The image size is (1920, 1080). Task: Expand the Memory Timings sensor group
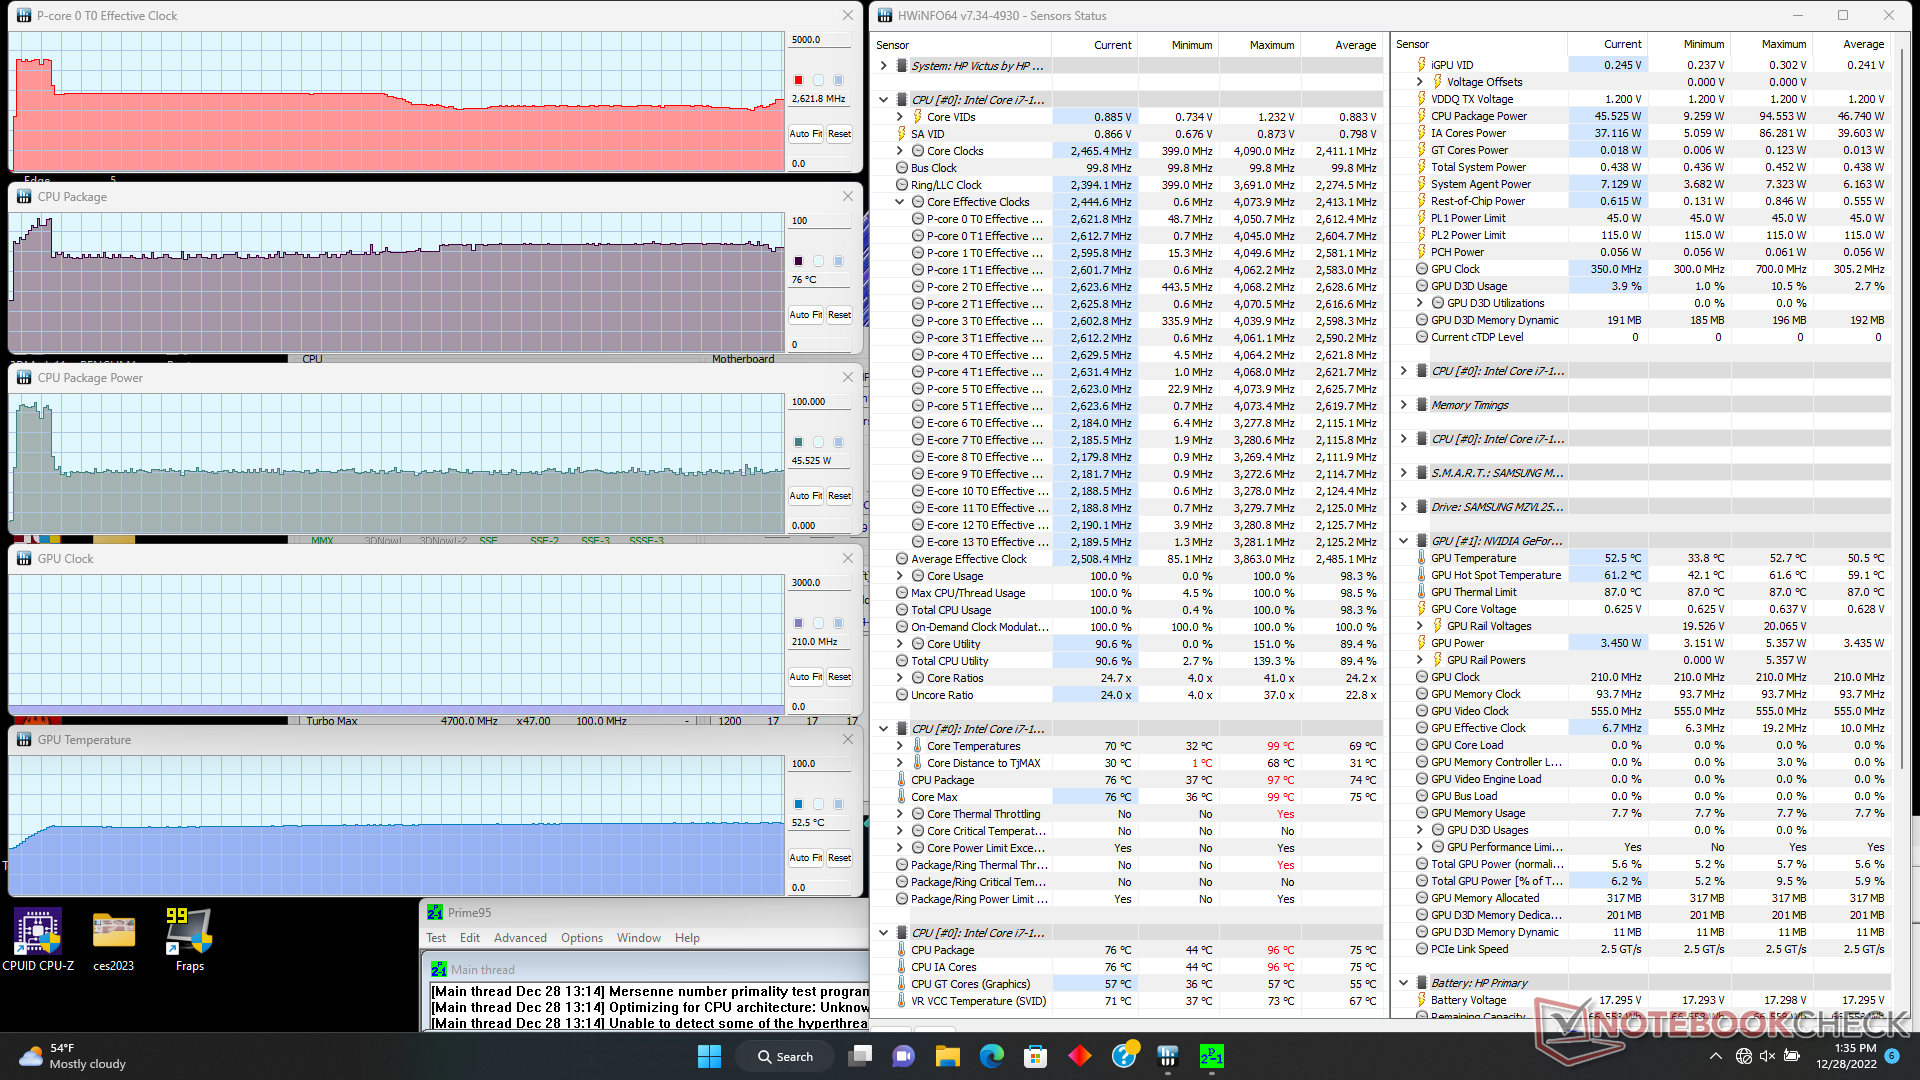[1403, 405]
